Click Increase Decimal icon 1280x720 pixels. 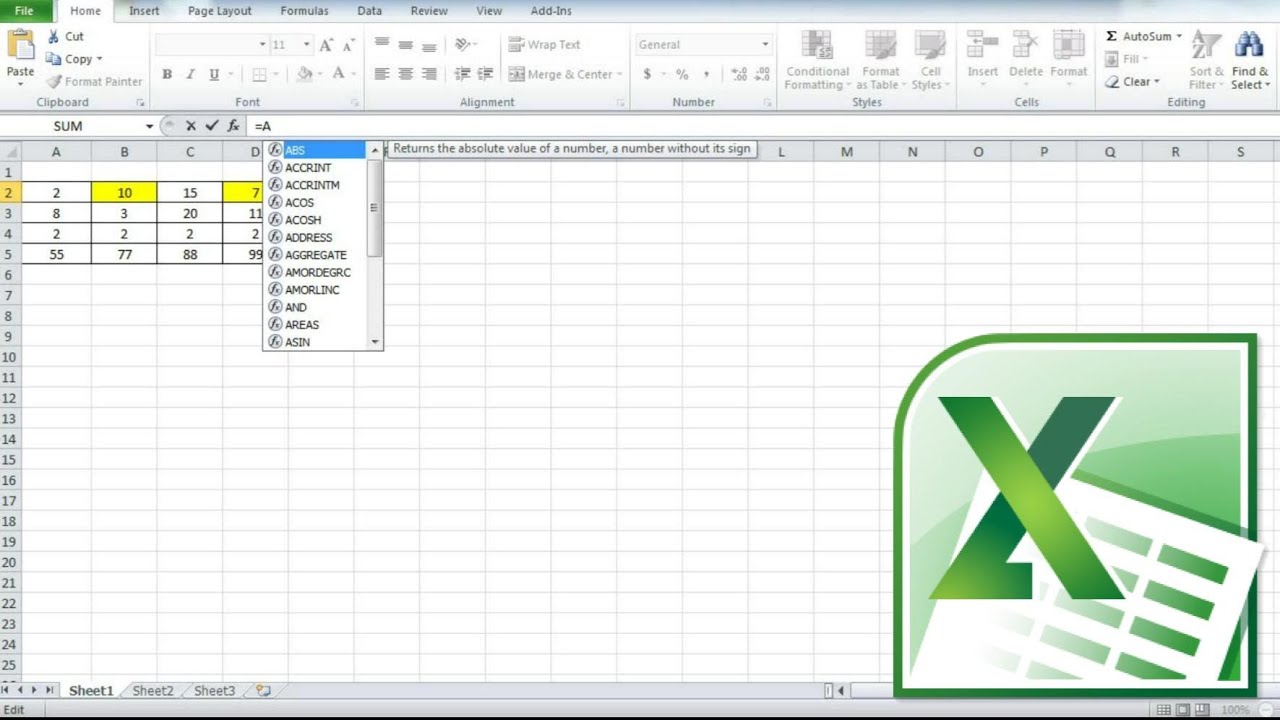tap(739, 74)
